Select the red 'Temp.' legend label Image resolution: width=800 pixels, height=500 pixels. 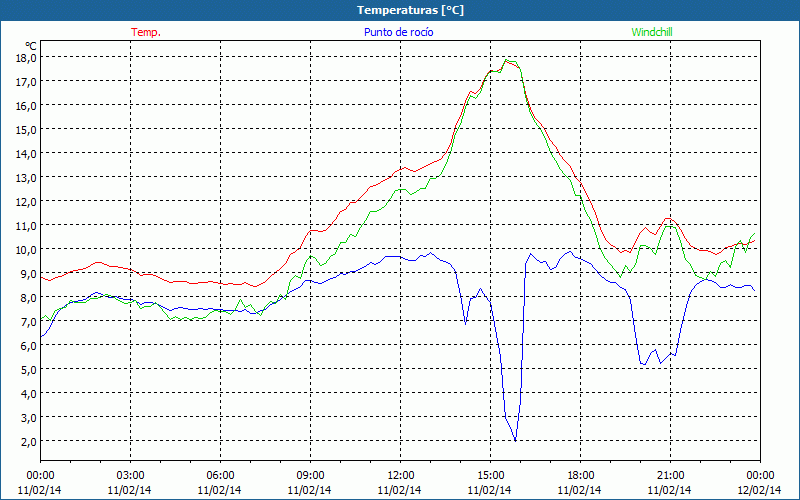click(x=146, y=32)
